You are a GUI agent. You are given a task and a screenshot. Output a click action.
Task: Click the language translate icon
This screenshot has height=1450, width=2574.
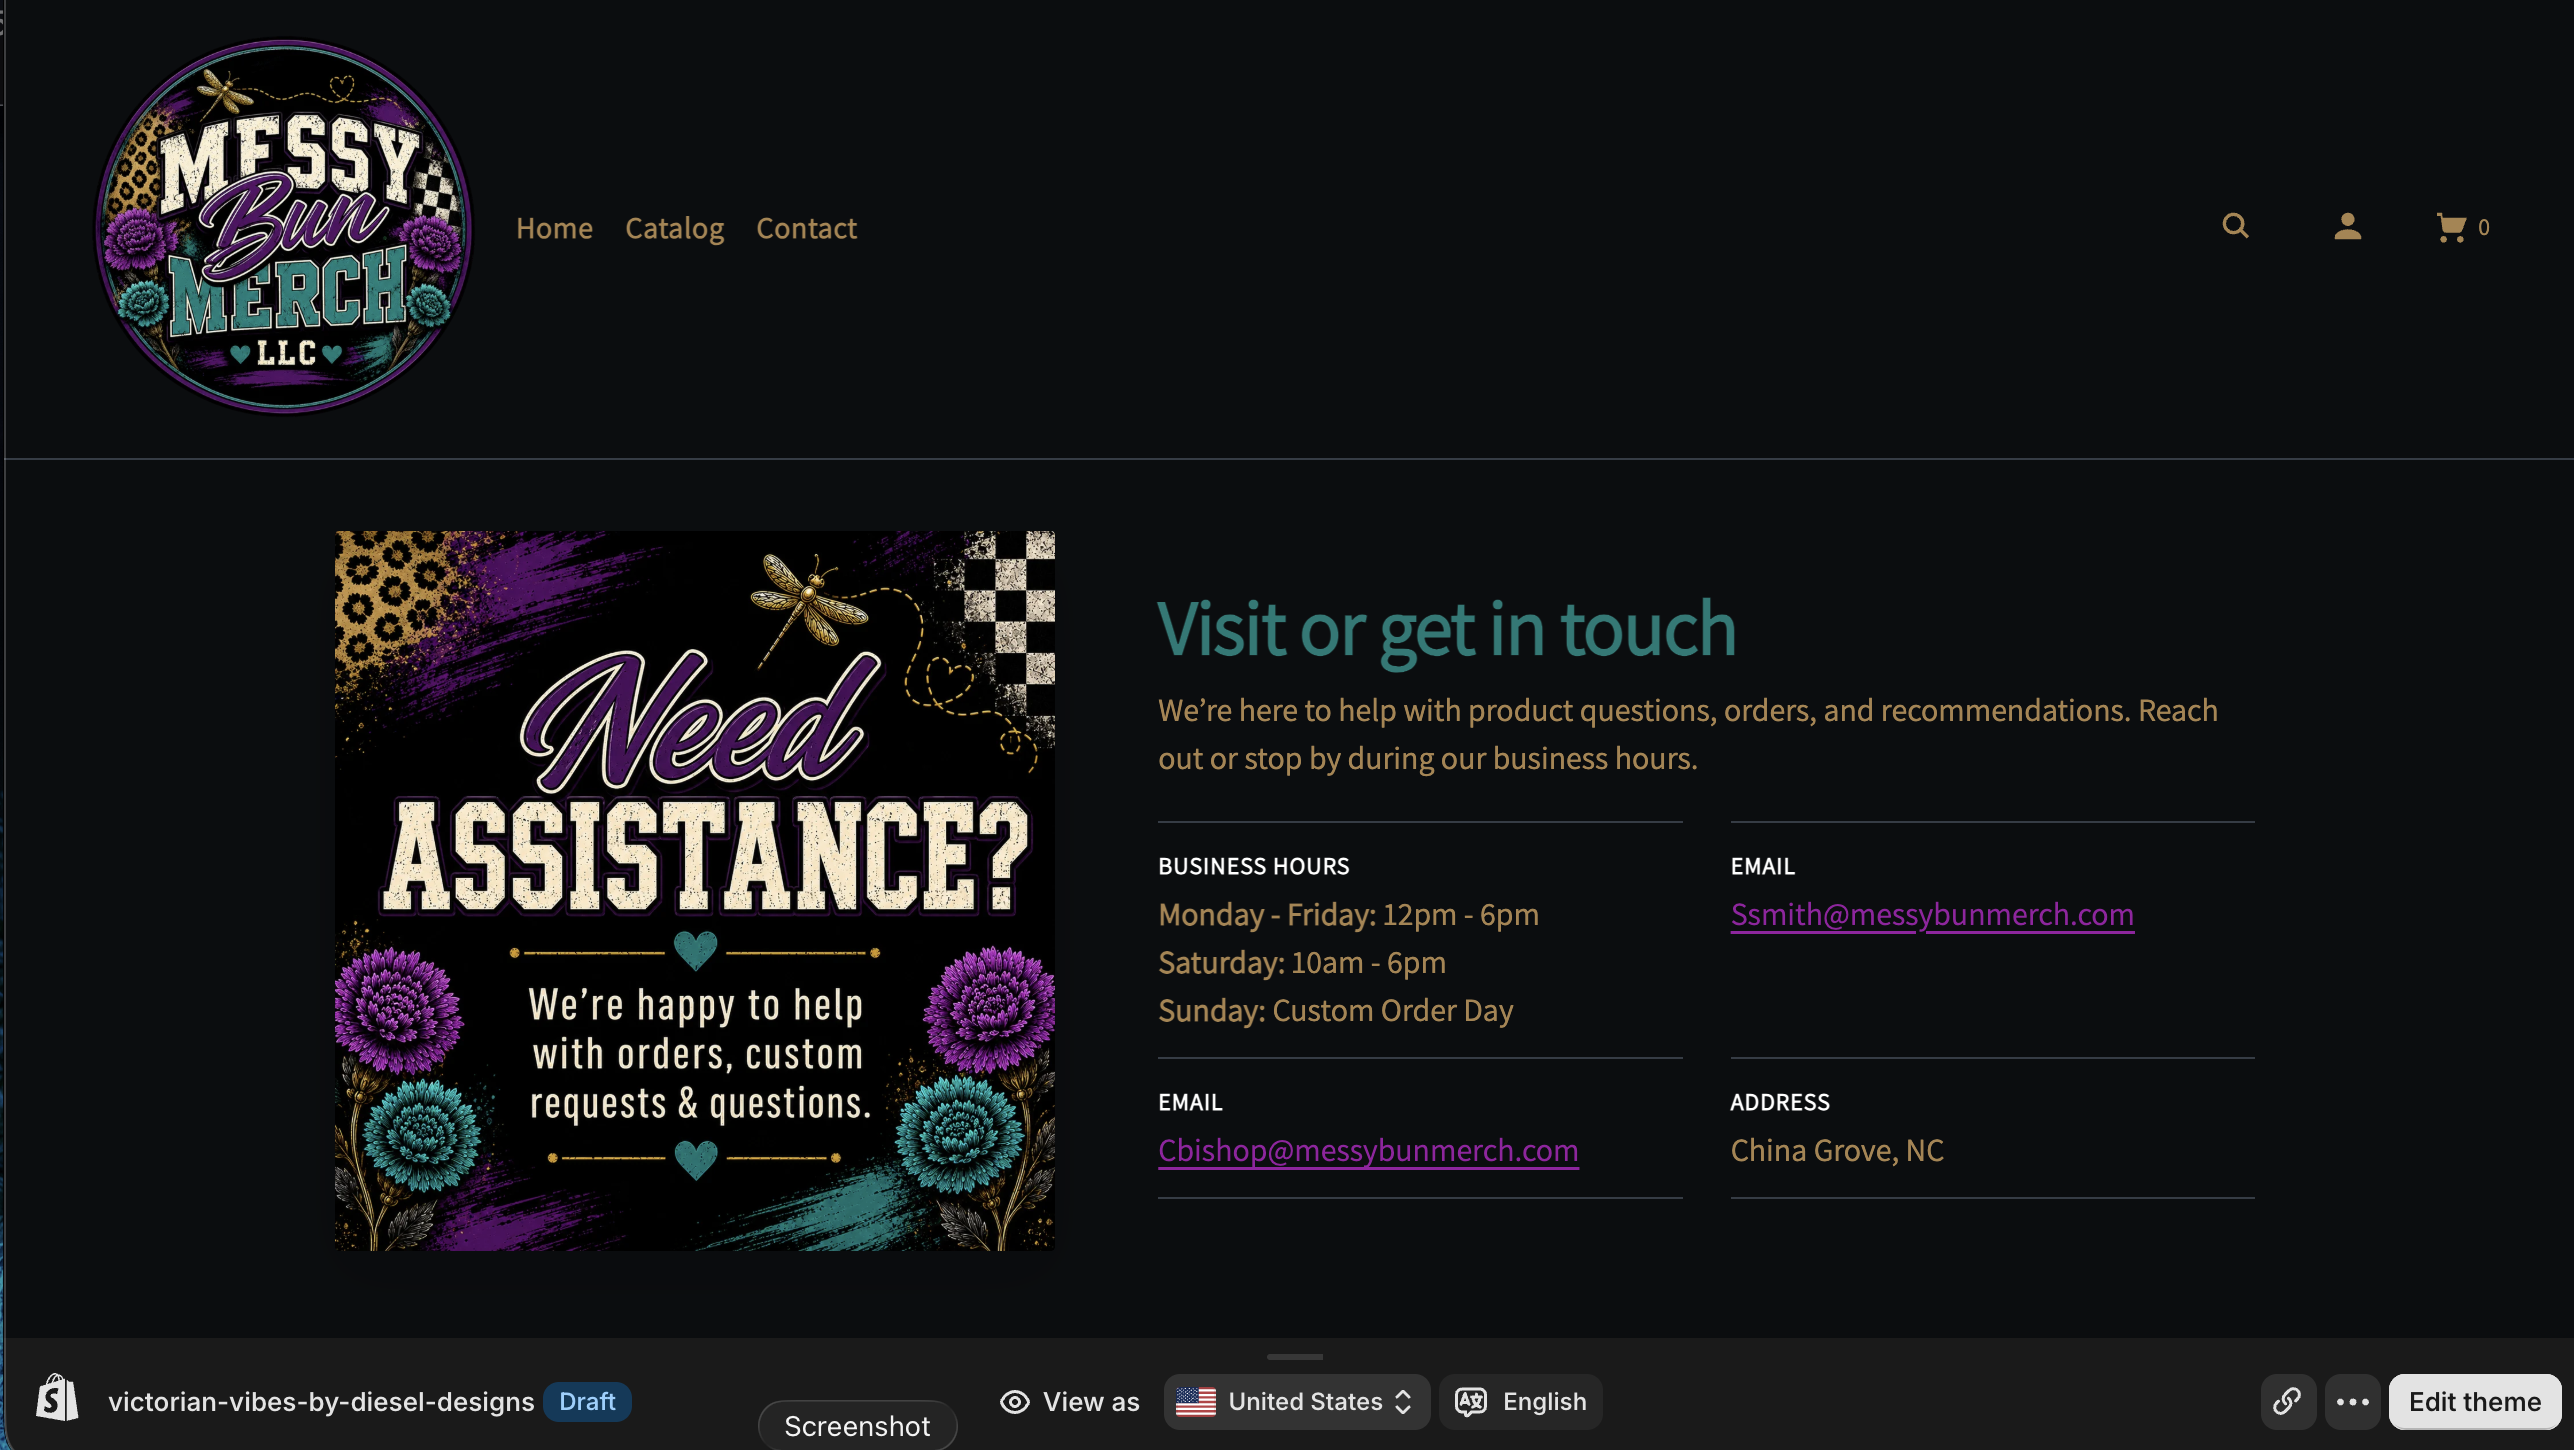point(1470,1402)
